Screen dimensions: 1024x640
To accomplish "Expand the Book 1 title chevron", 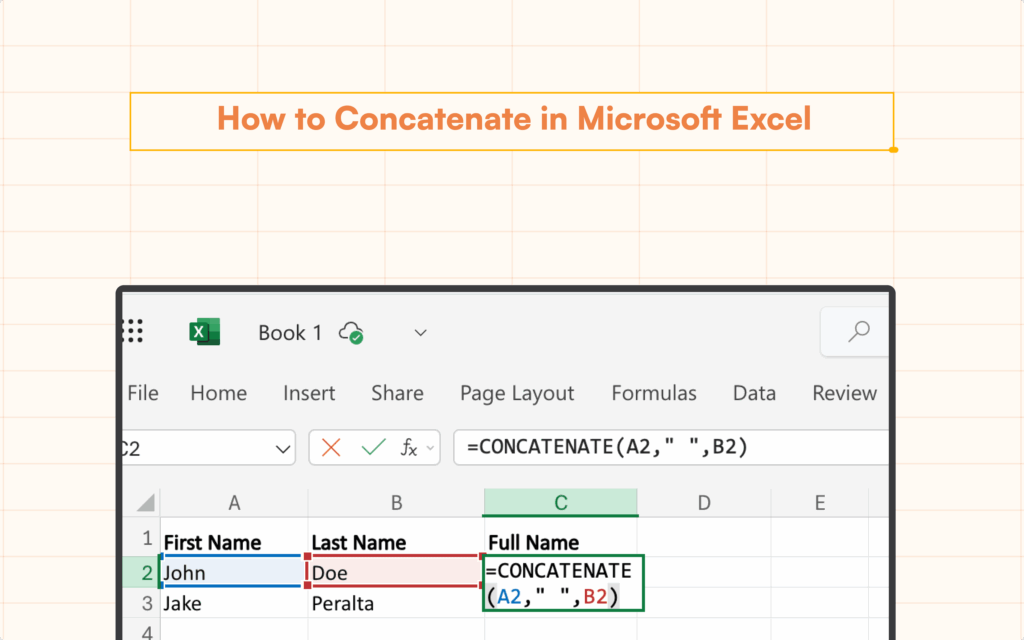I will [421, 333].
